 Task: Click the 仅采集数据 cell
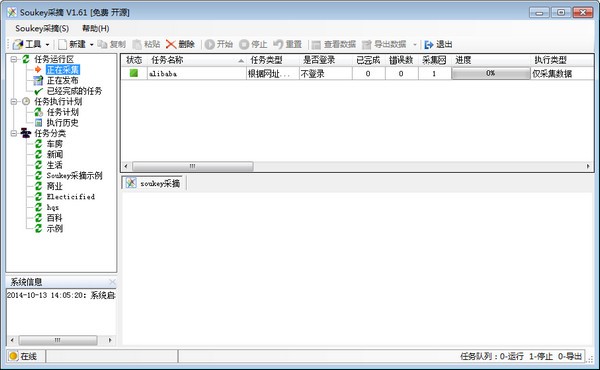click(562, 73)
